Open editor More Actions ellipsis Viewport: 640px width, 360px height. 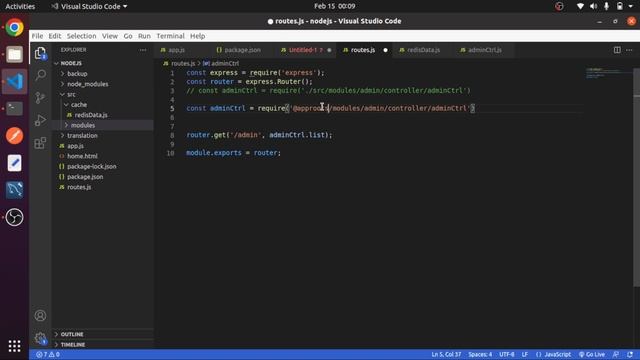pos(629,50)
